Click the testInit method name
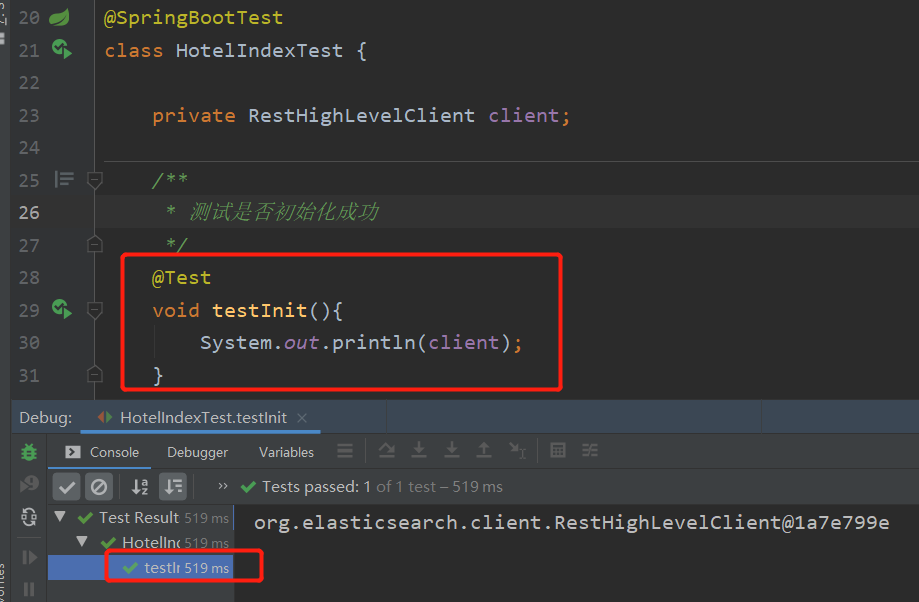 click(x=259, y=310)
